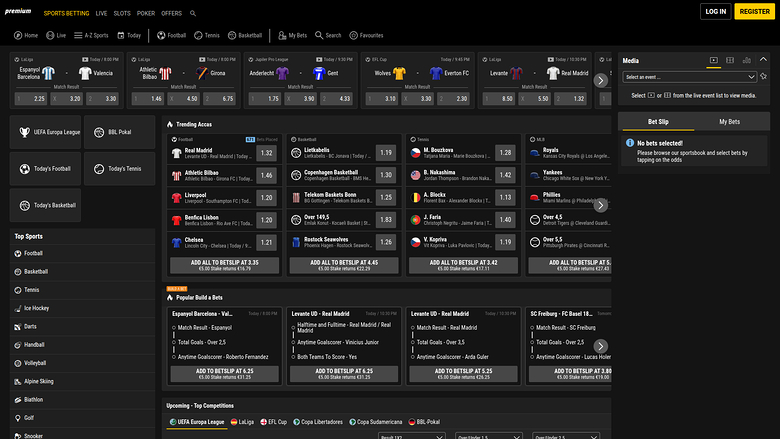Select Match Result - SC Freiburg option

[x=532, y=328]
